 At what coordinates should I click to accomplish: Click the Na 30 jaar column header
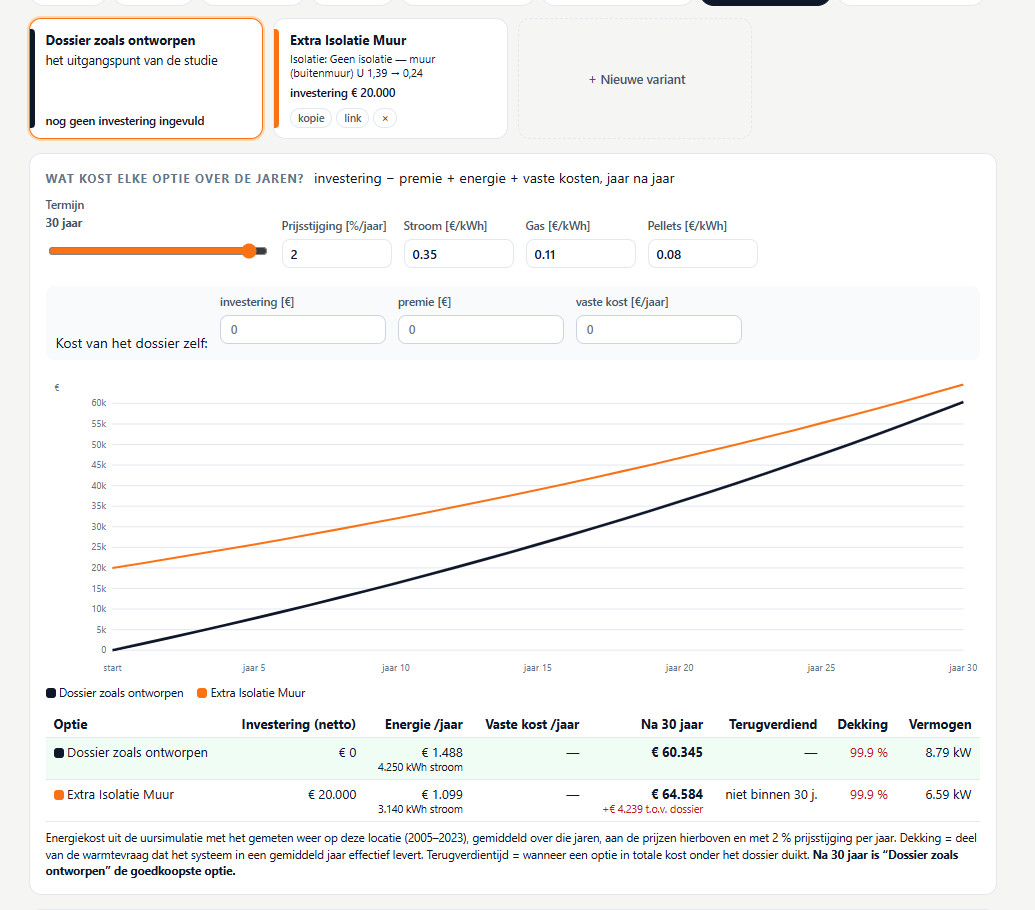671,725
